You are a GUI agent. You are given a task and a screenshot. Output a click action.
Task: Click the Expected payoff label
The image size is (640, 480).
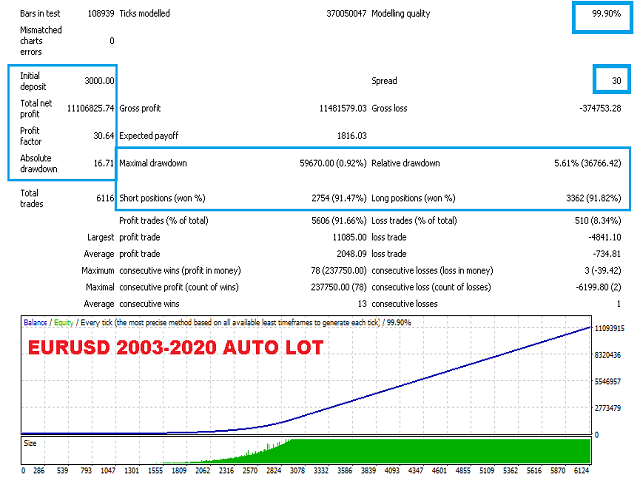[149, 136]
